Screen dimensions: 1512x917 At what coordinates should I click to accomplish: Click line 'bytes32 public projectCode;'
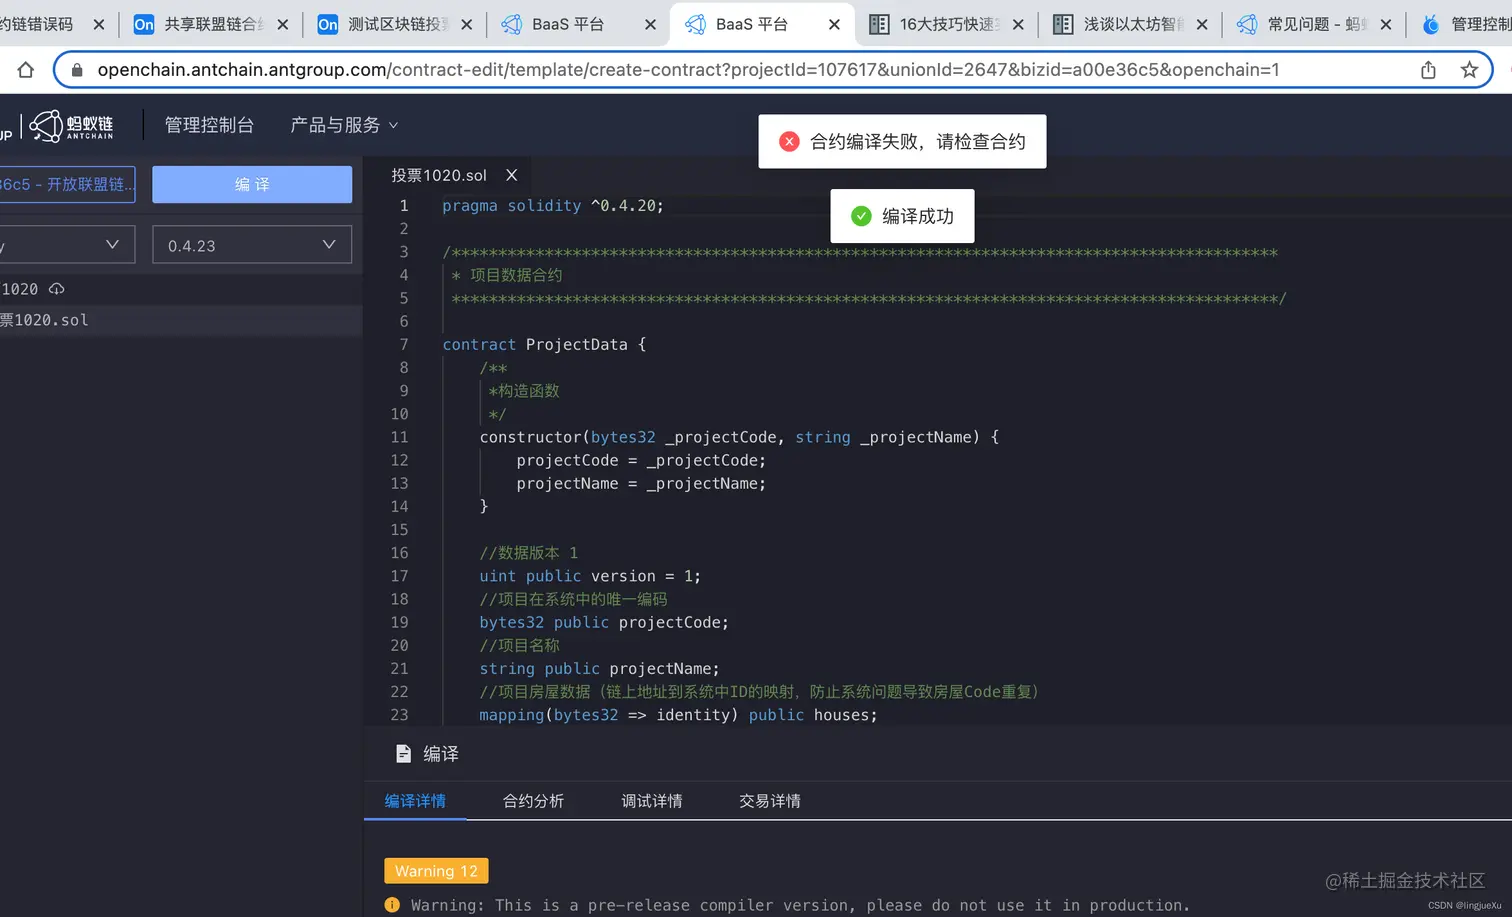[604, 622]
